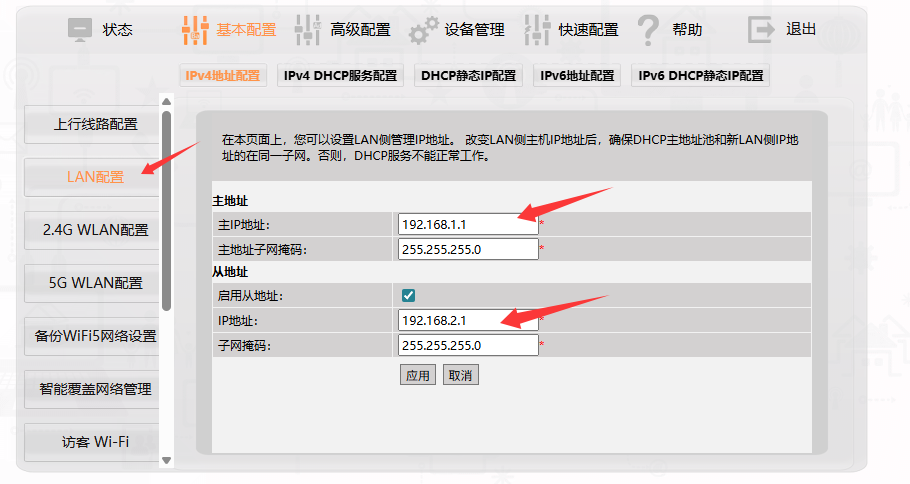Click the 从地址 IP地址 input field

pyautogui.click(x=468, y=320)
